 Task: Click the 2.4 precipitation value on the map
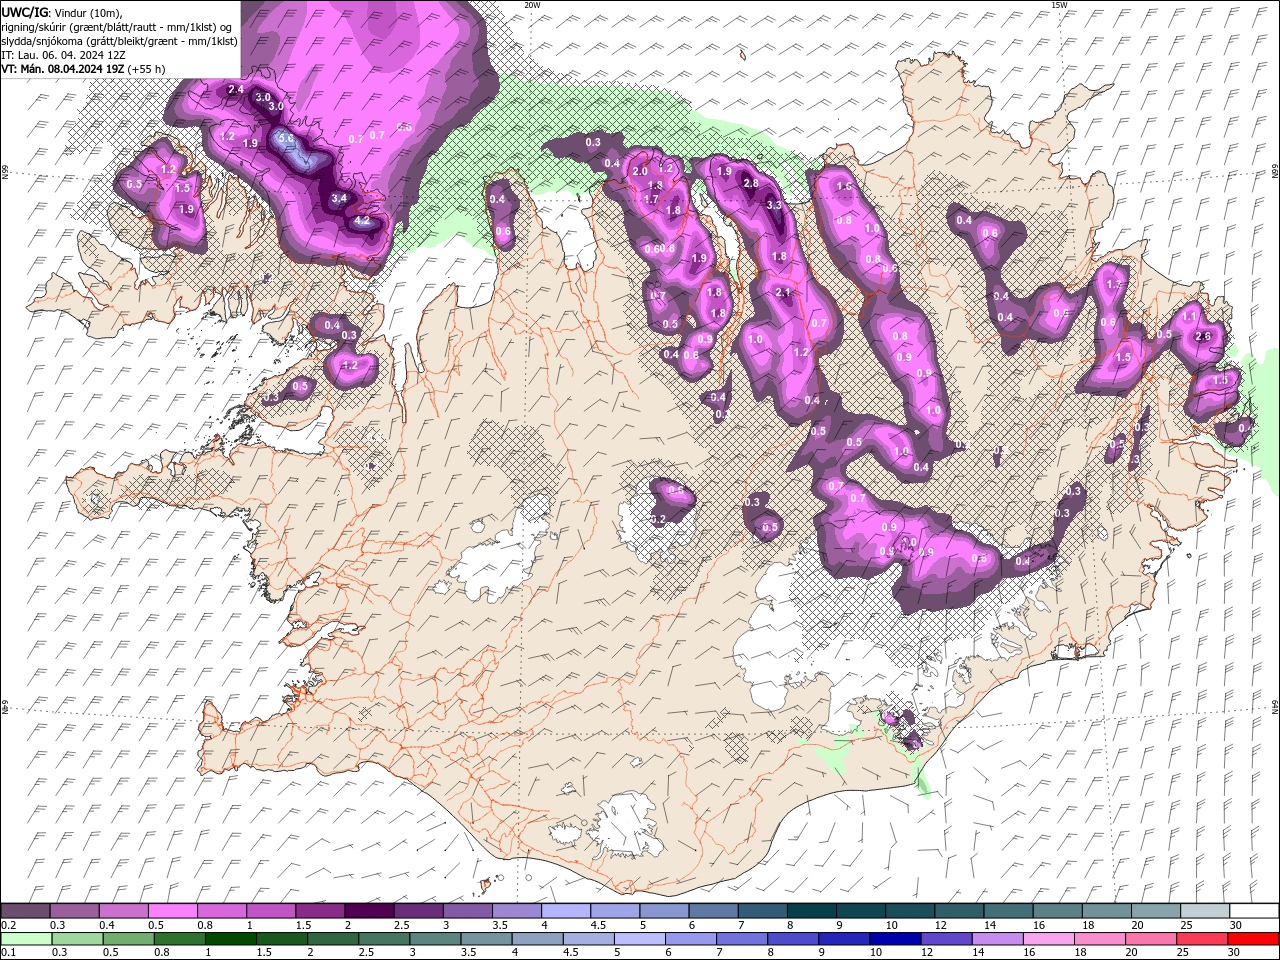(x=236, y=90)
